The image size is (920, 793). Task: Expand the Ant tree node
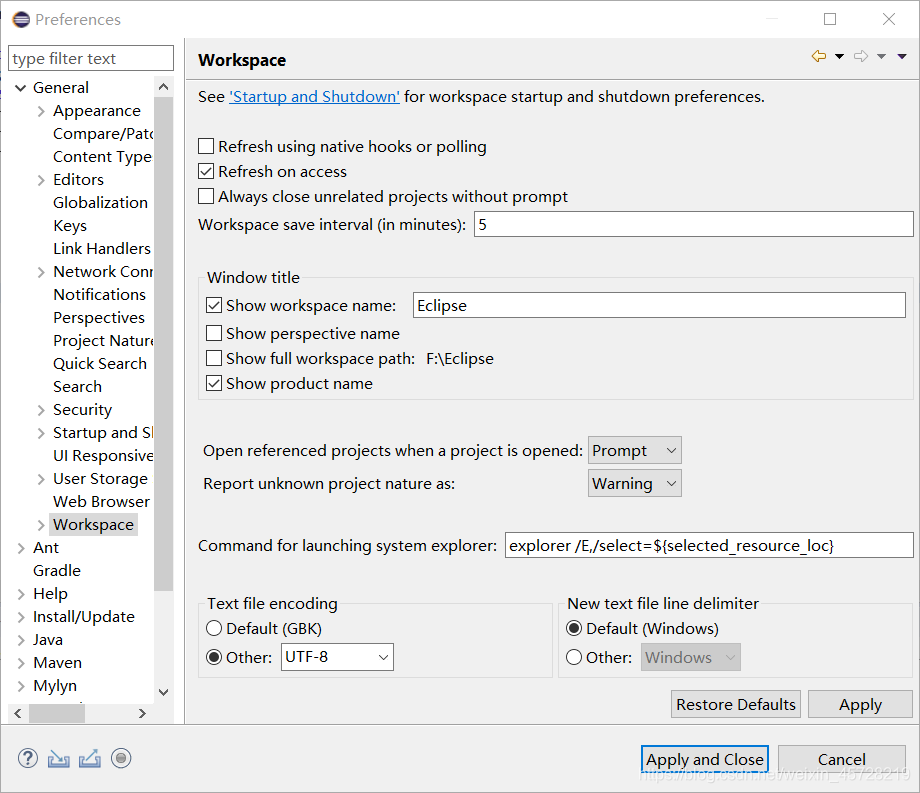tap(21, 548)
